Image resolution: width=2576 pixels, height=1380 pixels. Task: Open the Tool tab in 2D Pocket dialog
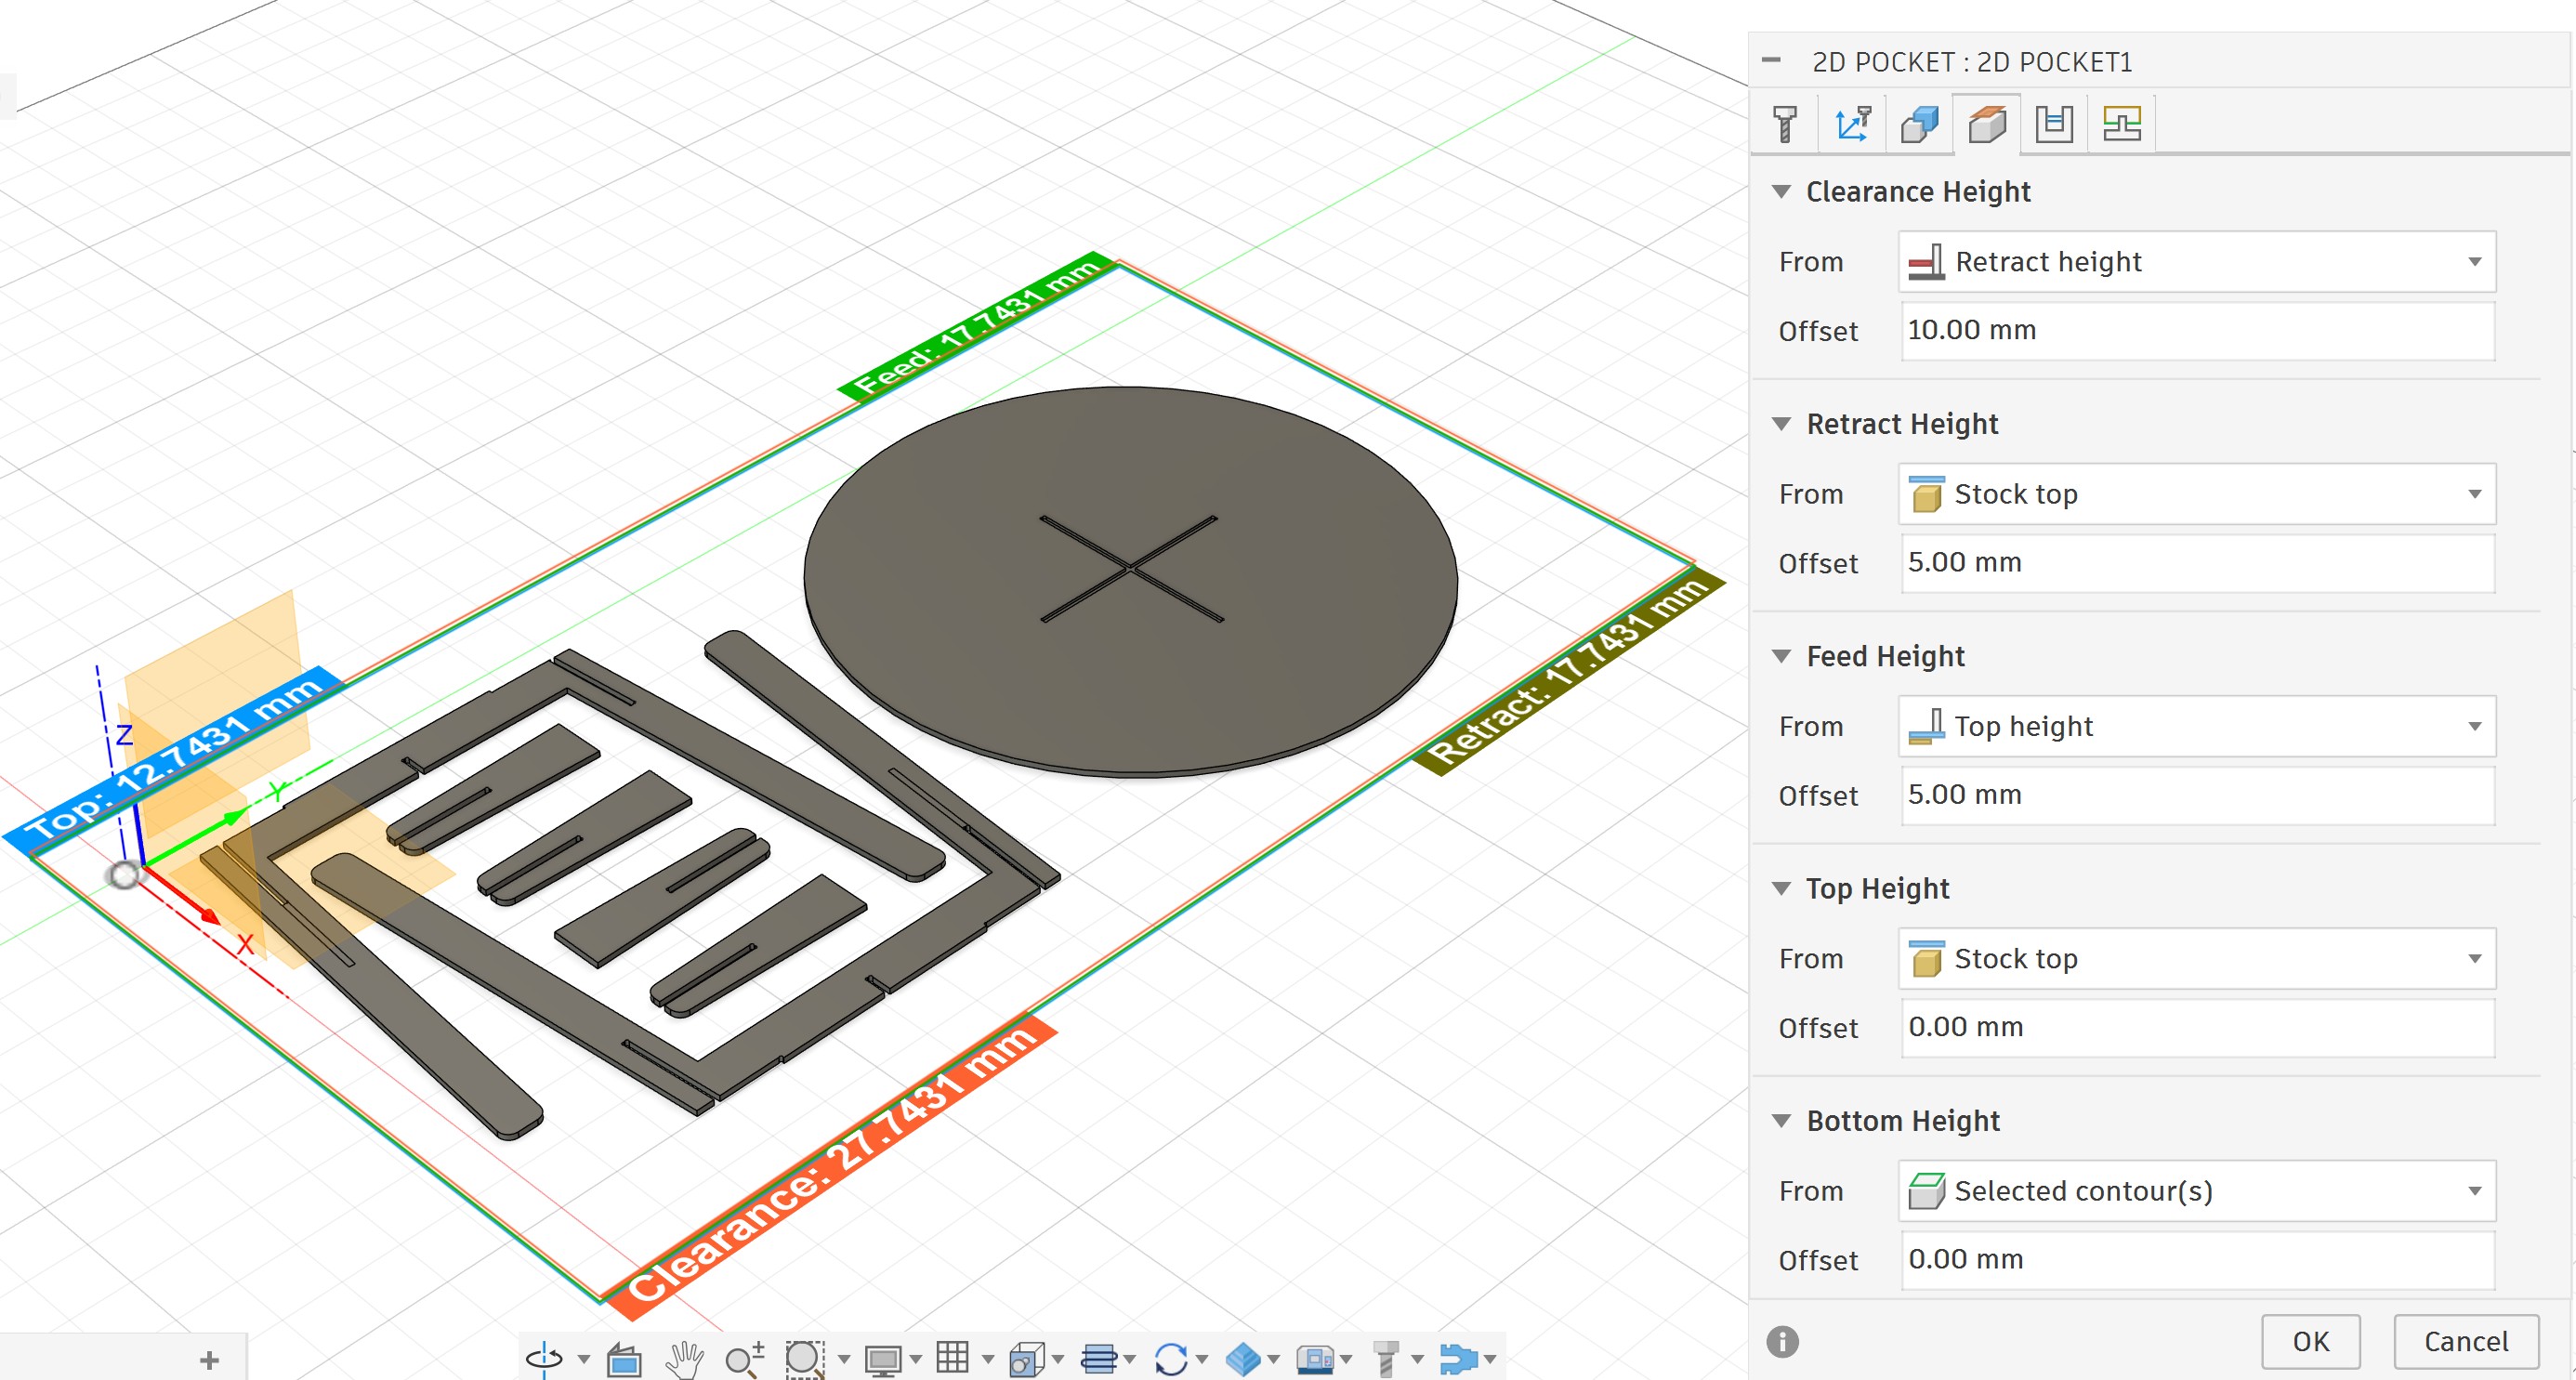pos(1785,124)
